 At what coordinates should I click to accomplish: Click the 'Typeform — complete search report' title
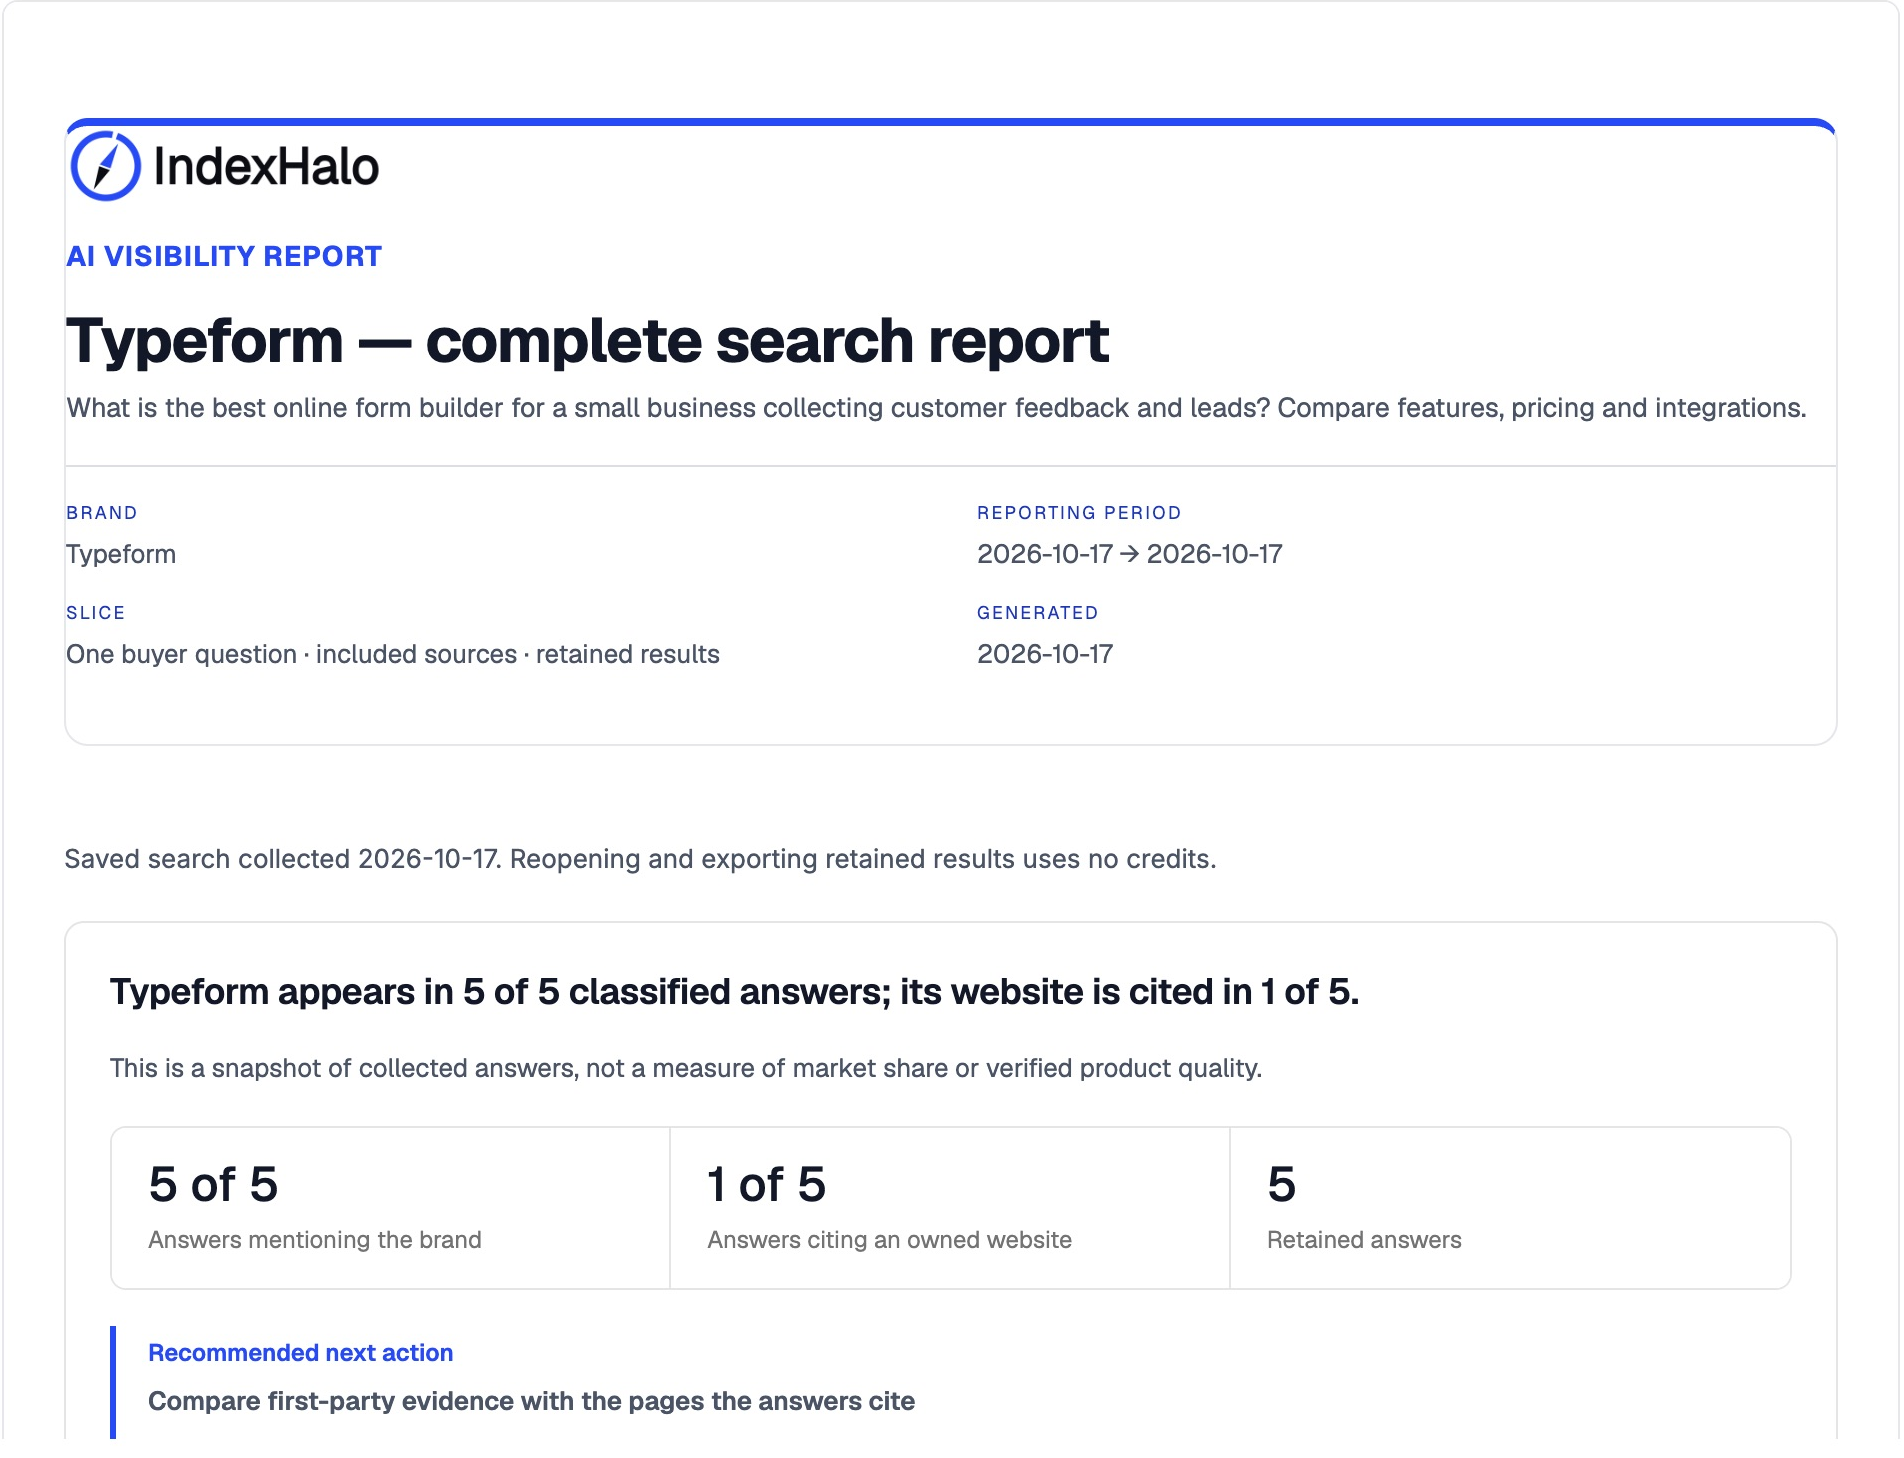587,340
